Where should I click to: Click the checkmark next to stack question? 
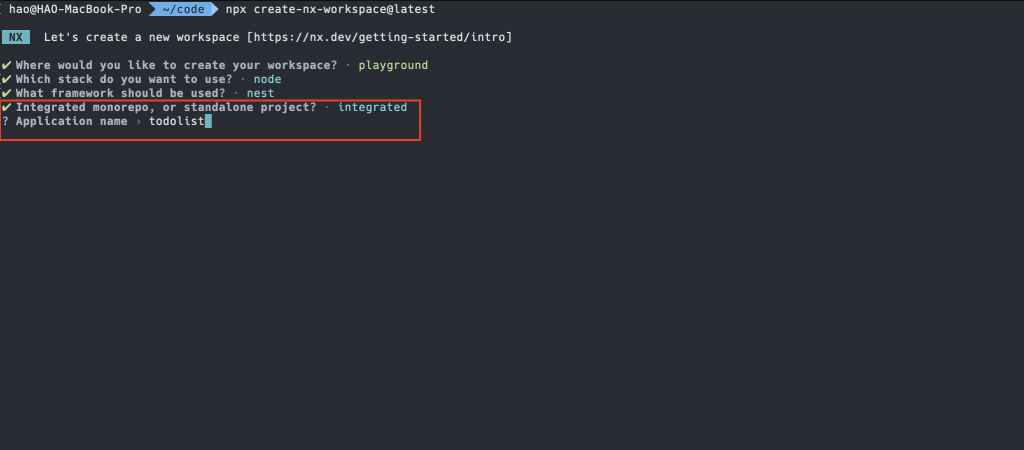coord(7,79)
